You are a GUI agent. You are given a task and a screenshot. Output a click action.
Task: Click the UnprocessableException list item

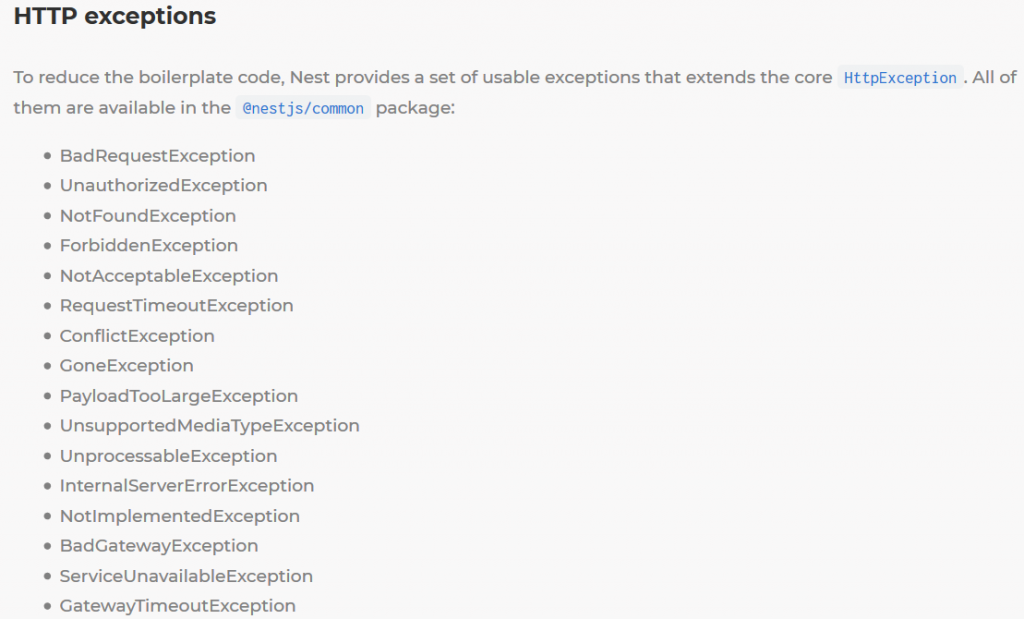point(168,456)
